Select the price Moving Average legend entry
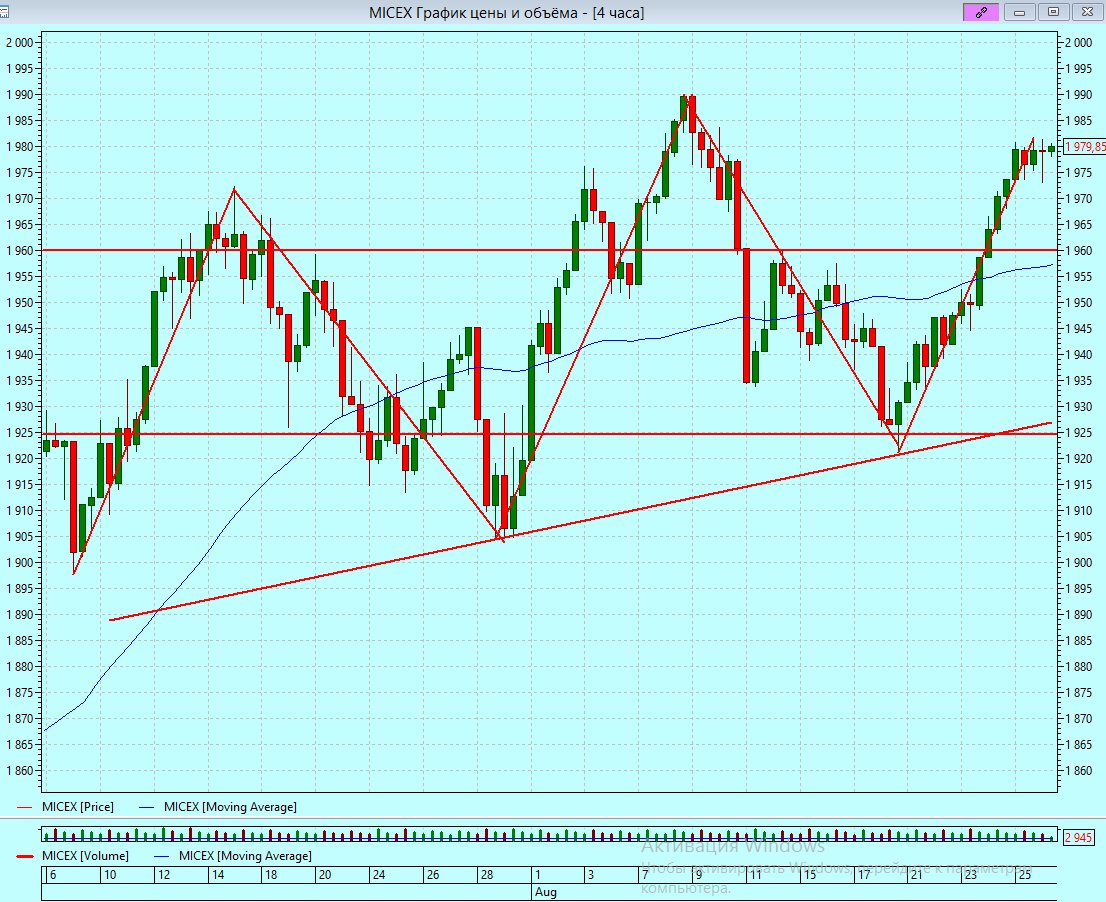Image resolution: width=1106 pixels, height=902 pixels. tap(229, 806)
